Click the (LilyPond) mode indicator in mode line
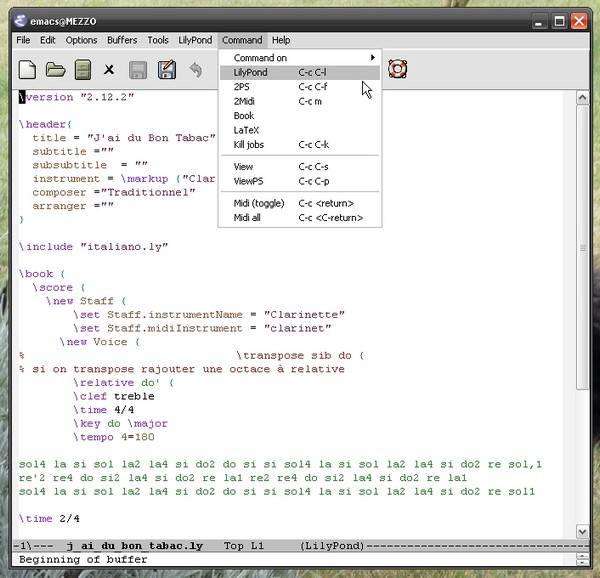Screen dimensions: 600x578 332,545
